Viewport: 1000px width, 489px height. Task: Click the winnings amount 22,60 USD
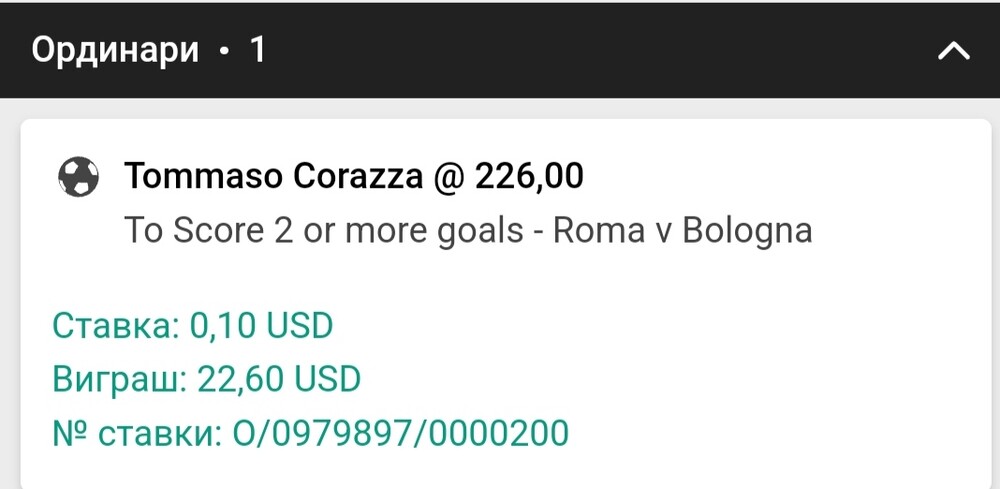(x=279, y=379)
